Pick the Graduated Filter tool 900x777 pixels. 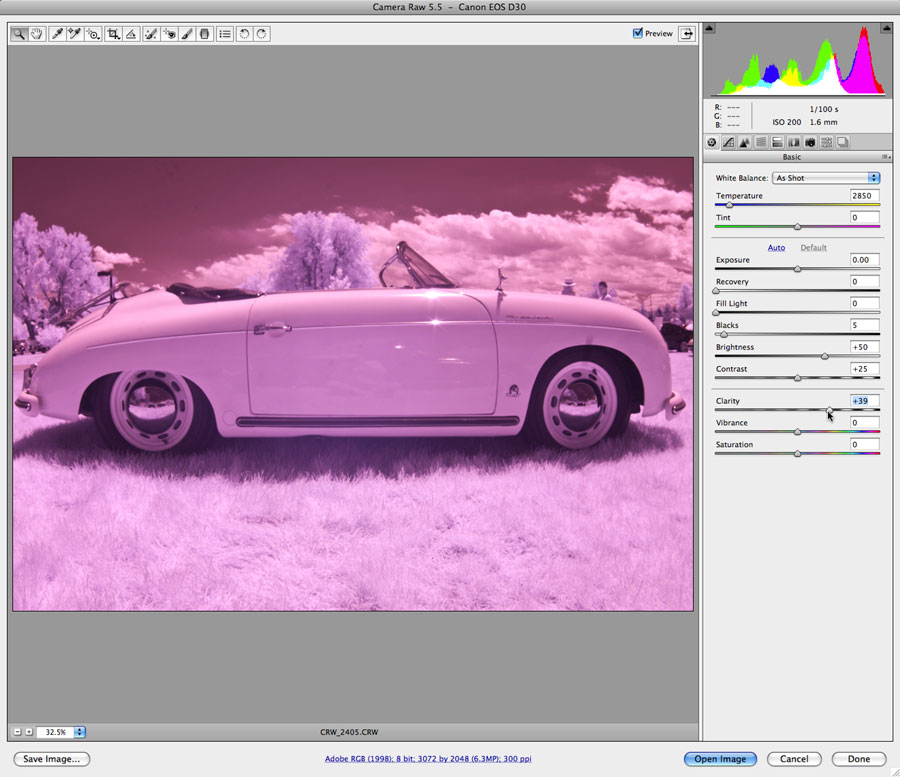click(205, 34)
